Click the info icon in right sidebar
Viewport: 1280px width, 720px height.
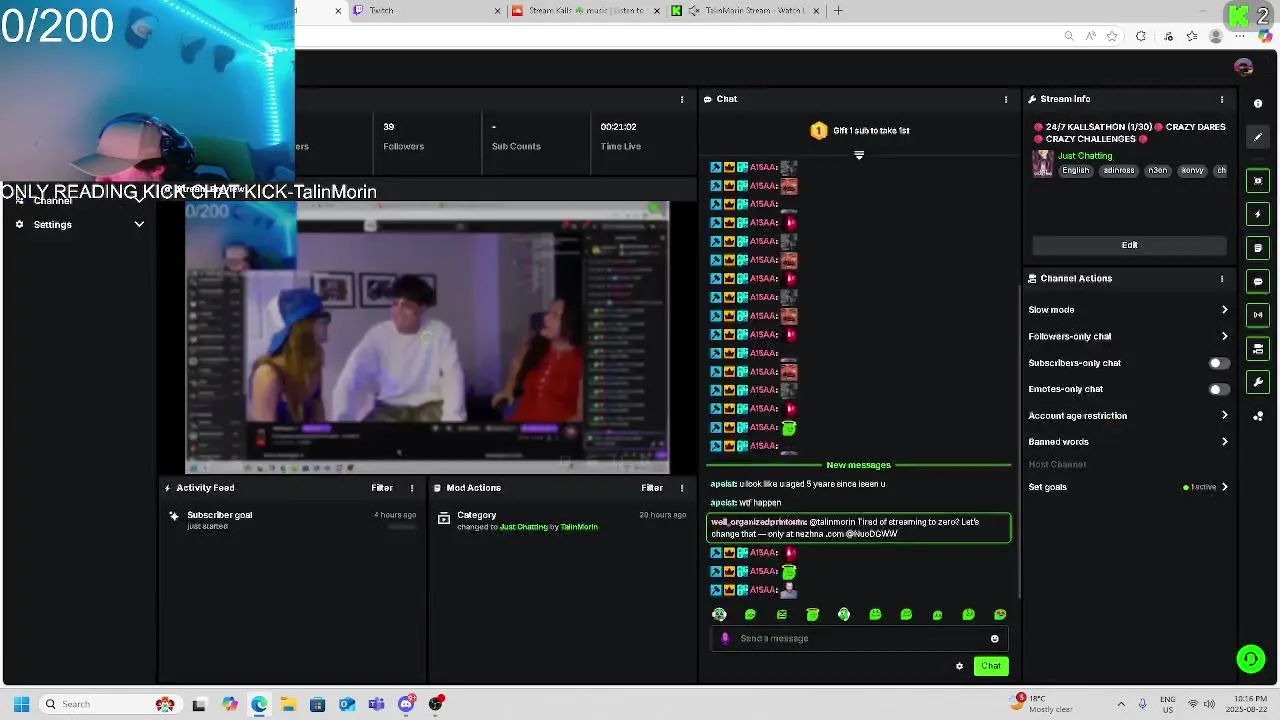tap(1258, 103)
